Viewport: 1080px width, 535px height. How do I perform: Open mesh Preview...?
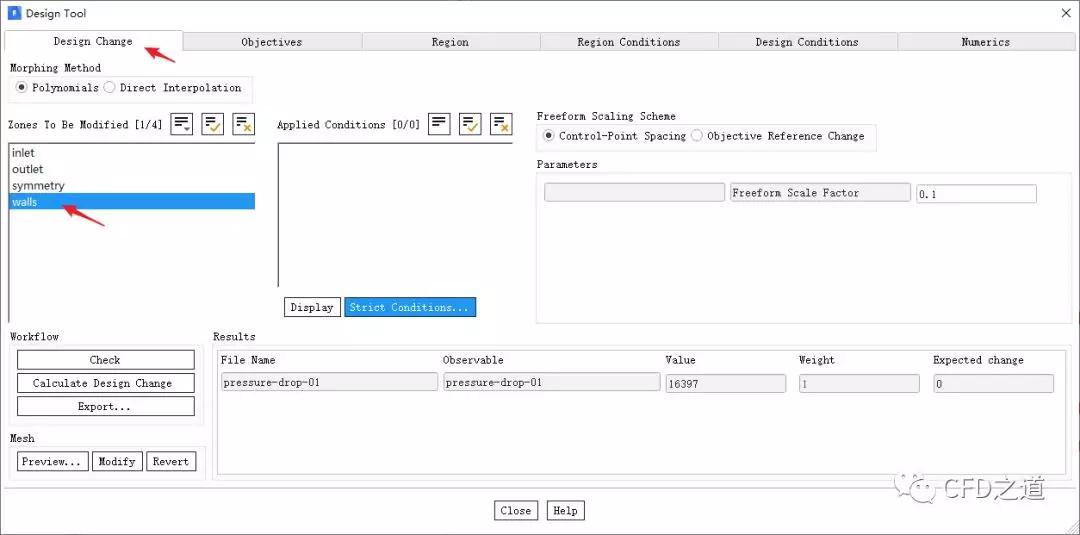tap(52, 461)
